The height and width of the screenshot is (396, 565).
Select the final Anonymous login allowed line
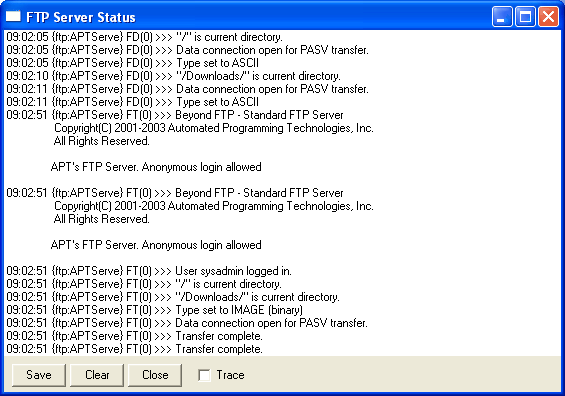[x=156, y=245]
